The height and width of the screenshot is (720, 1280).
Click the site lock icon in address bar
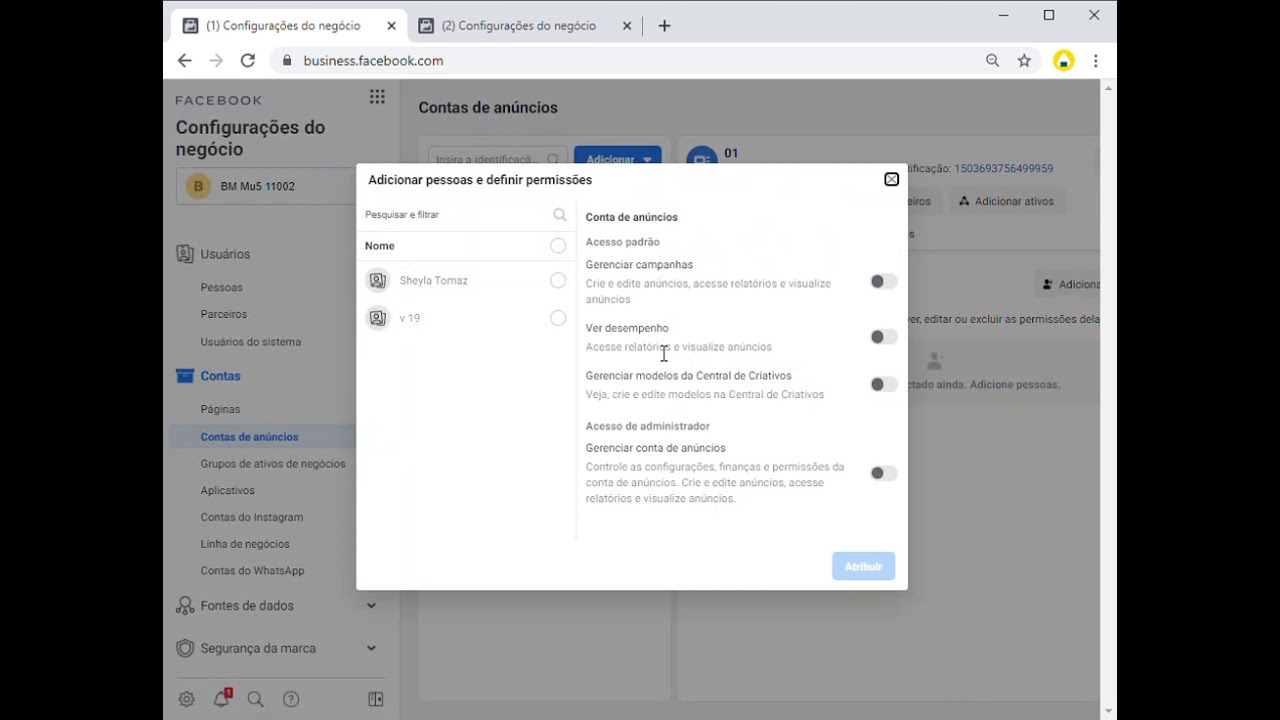click(x=287, y=61)
